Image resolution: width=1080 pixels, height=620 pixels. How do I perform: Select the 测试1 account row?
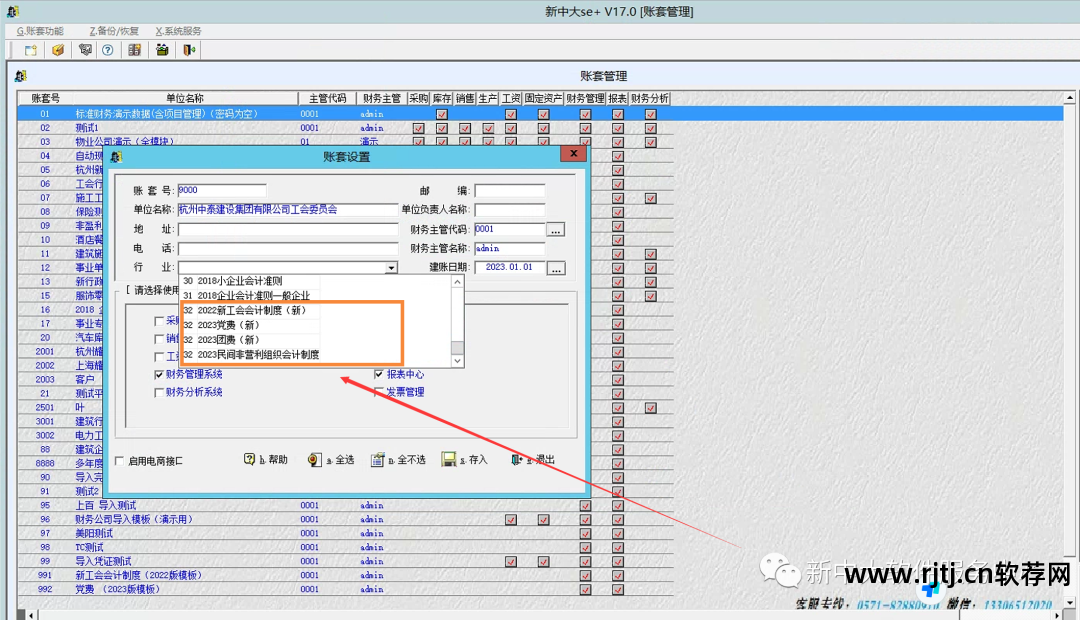(x=344, y=128)
